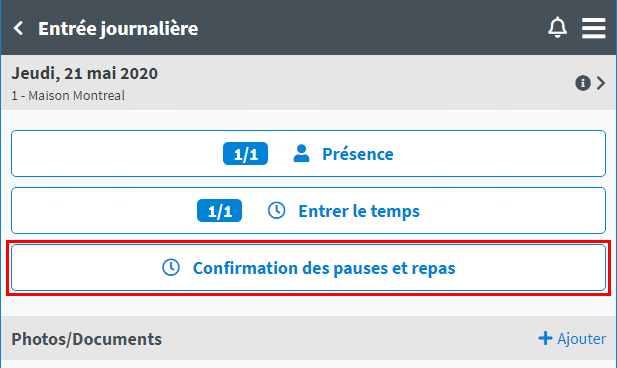This screenshot has height=368, width=617.
Task: Open Confirmation des pauses et repas
Action: (308, 268)
